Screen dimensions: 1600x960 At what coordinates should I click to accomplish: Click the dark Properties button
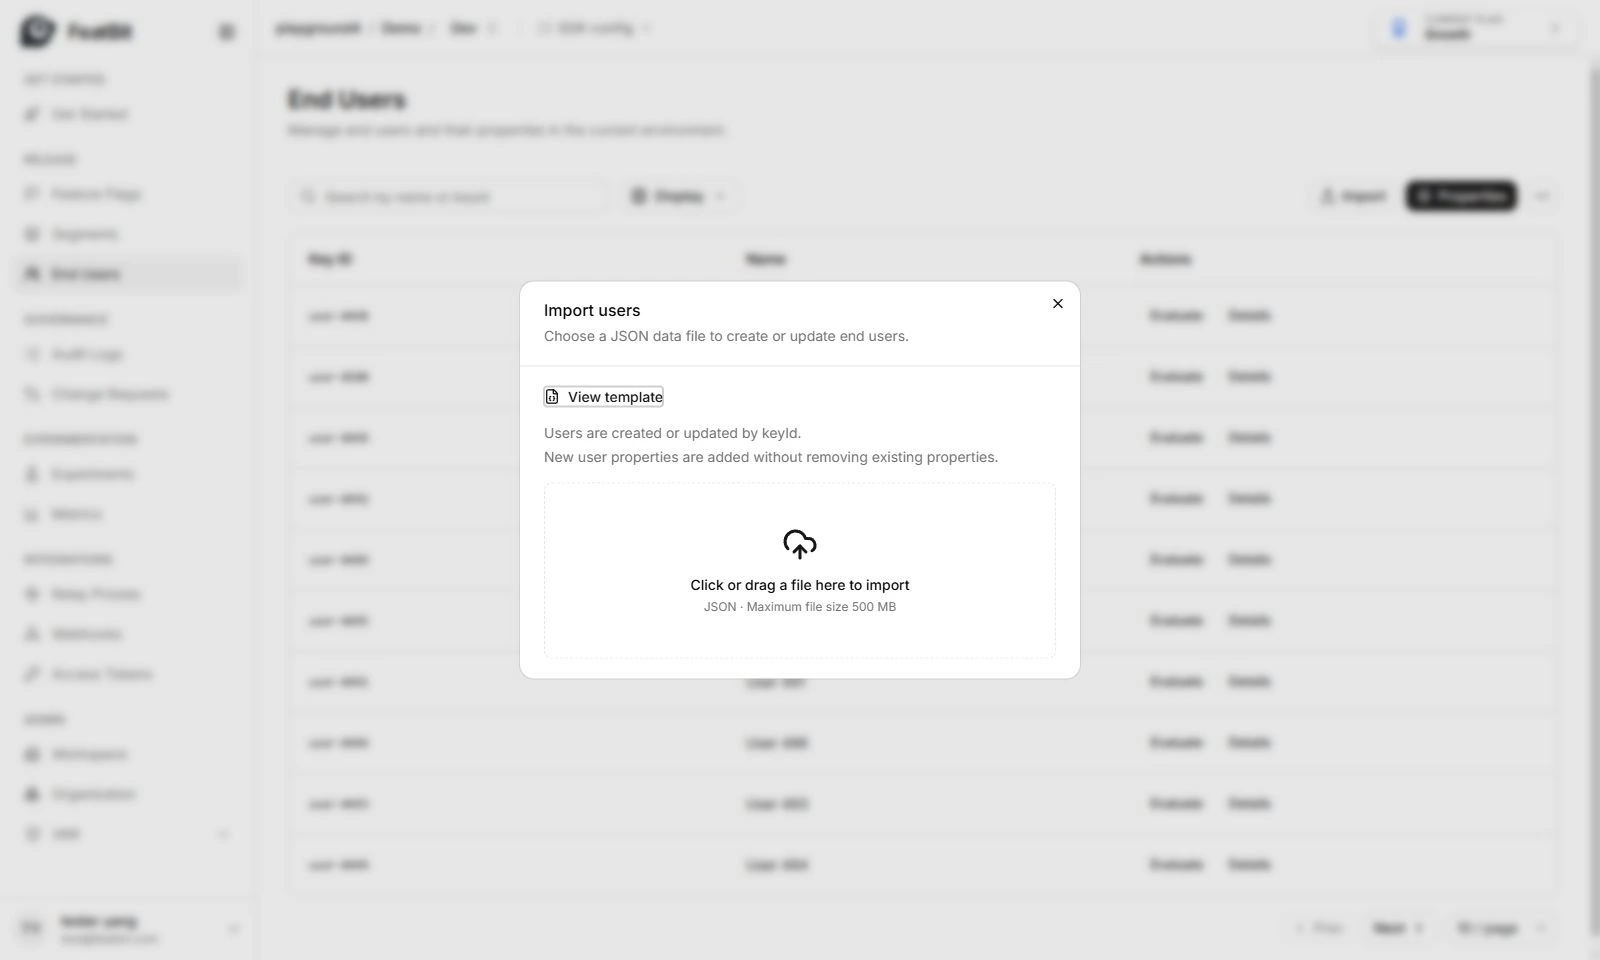click(x=1461, y=196)
